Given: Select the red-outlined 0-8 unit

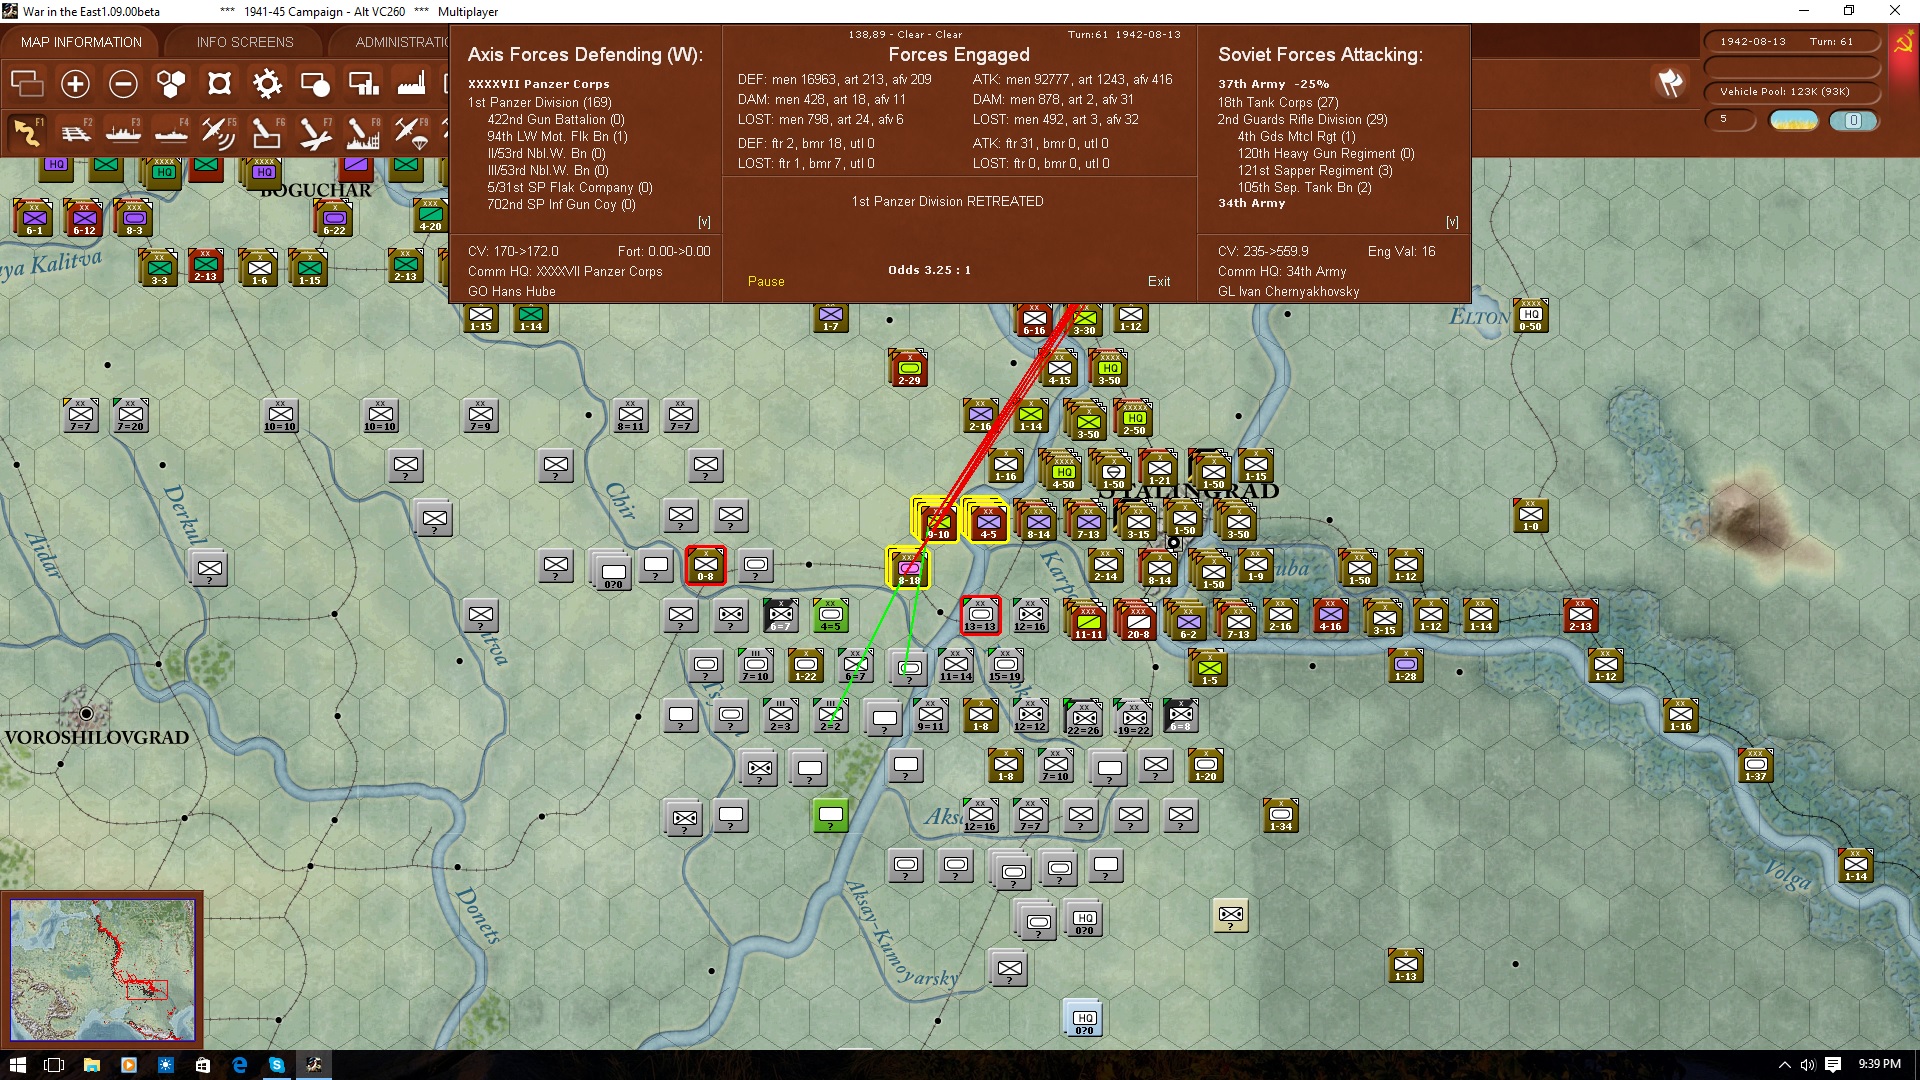Looking at the screenshot, I should (705, 565).
